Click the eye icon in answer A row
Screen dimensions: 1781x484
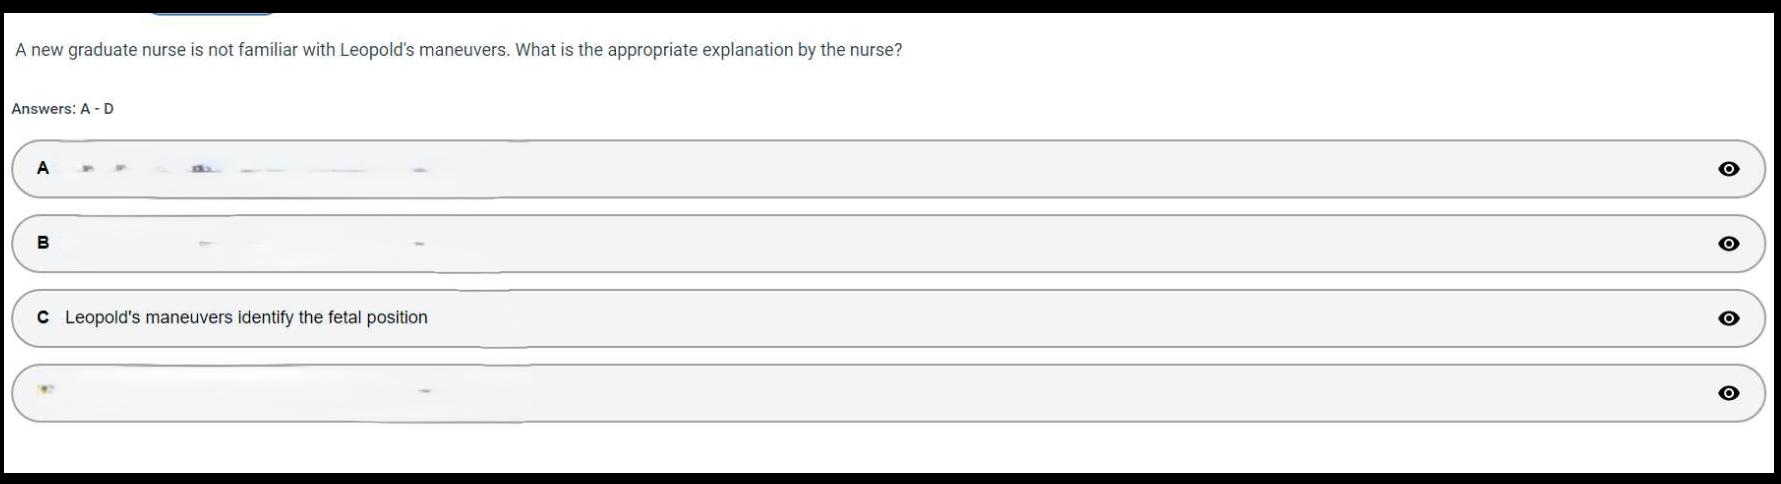[x=1728, y=169]
